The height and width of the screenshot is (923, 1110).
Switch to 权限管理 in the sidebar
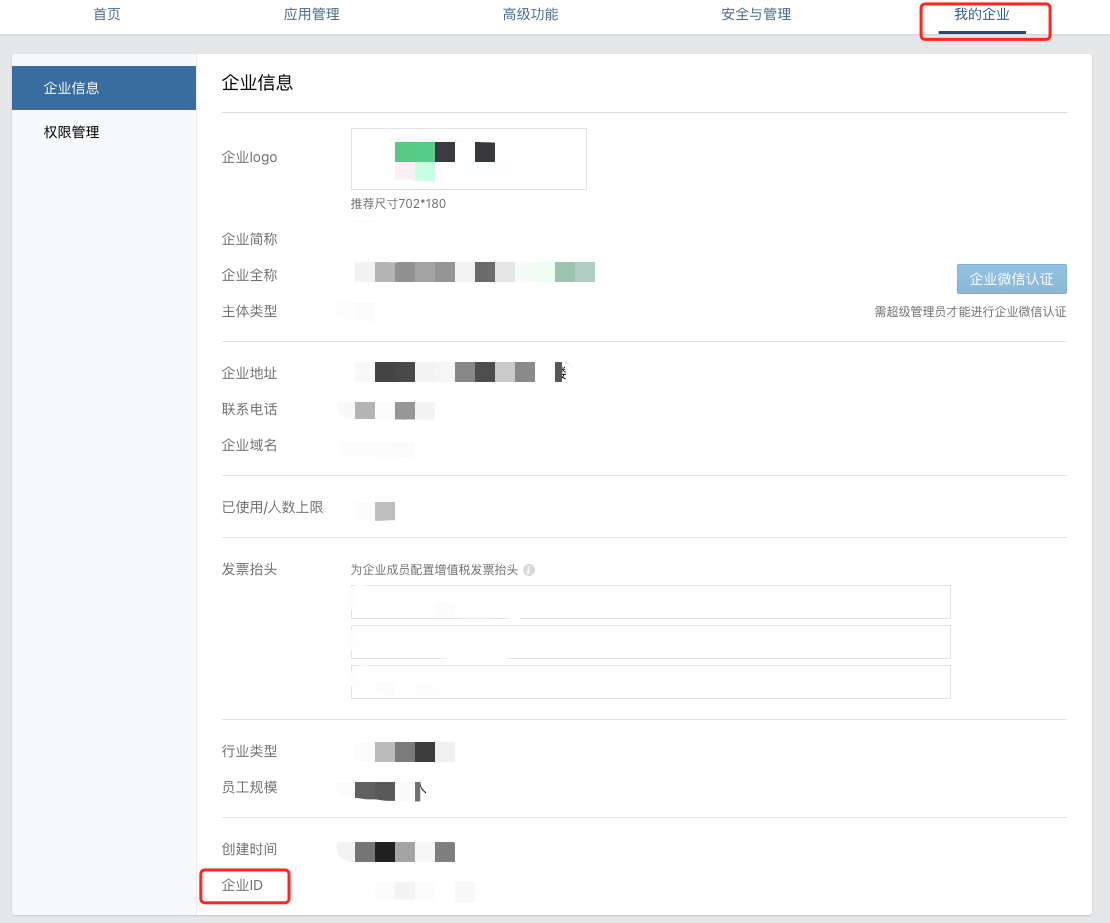(69, 131)
